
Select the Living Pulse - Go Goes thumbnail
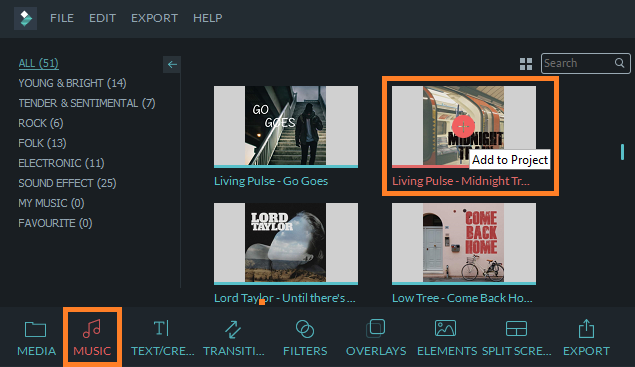(286, 126)
